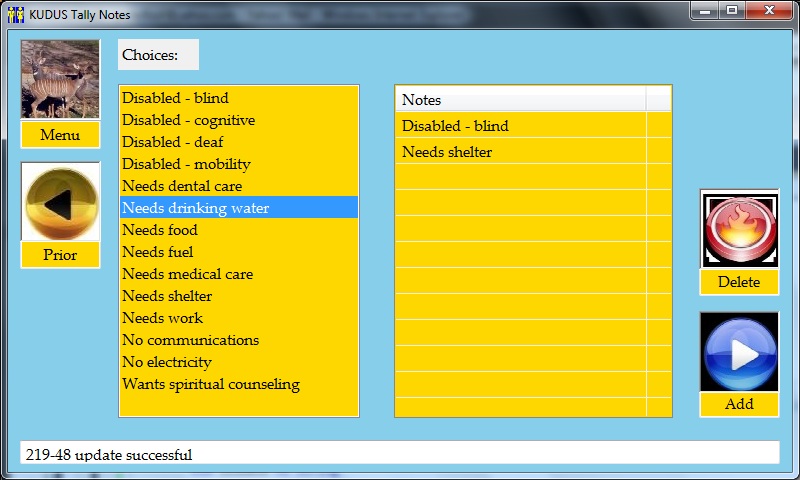Click the kudu antelope Menu image
800x480 pixels.
pyautogui.click(x=60, y=80)
